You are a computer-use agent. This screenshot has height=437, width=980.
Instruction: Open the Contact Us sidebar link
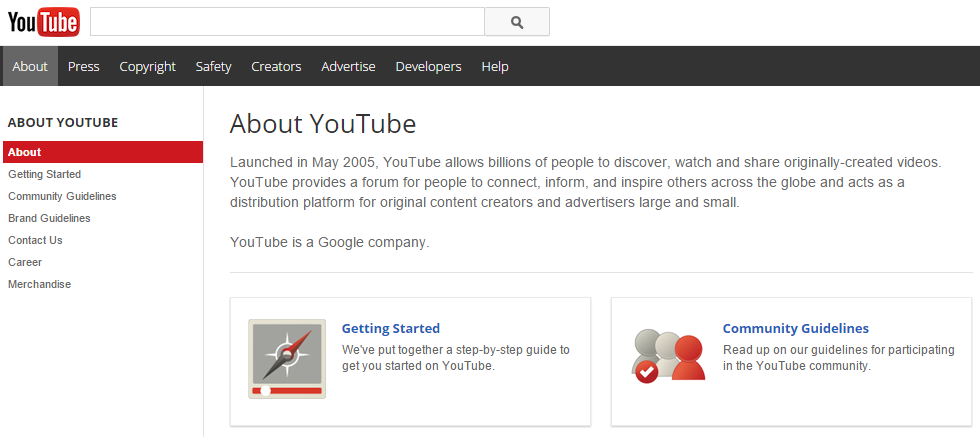pos(35,240)
